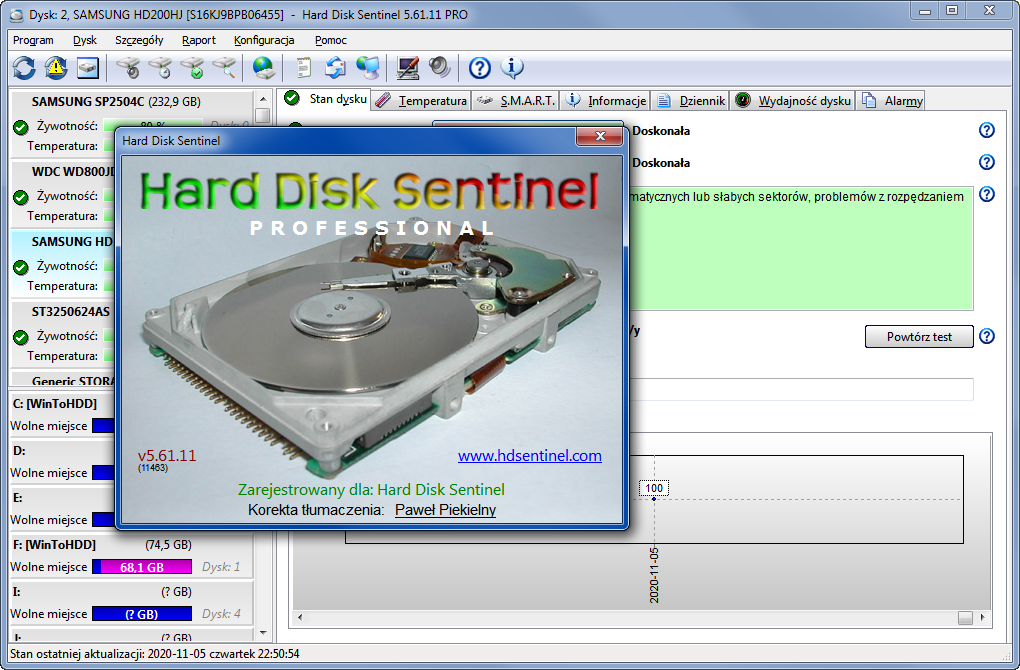This screenshot has width=1020, height=670.
Task: Click the v5.61.11 version text in dialog
Action: [x=167, y=455]
